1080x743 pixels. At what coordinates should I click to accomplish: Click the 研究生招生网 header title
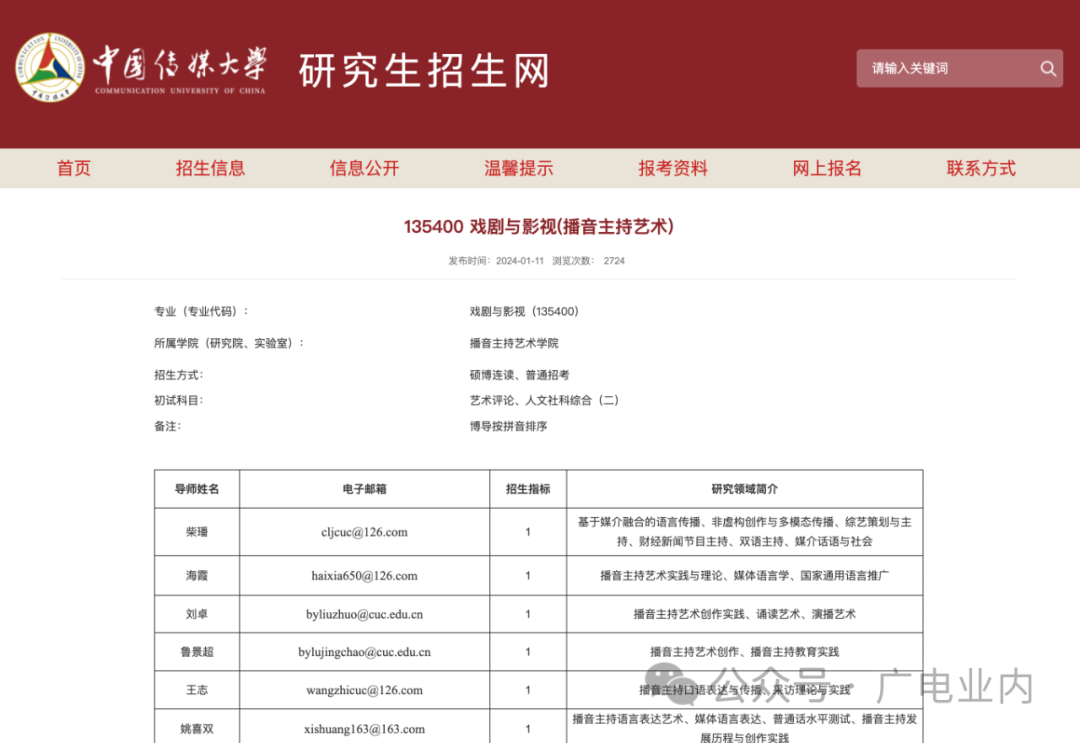420,70
